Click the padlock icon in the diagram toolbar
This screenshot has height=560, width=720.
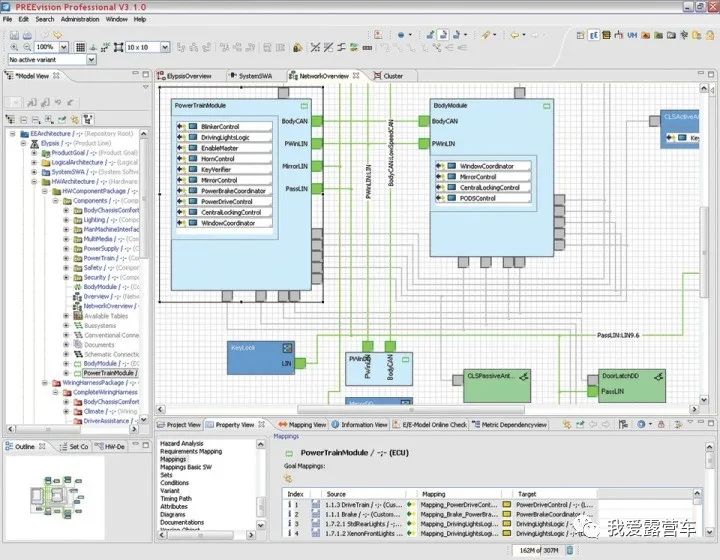(298, 47)
